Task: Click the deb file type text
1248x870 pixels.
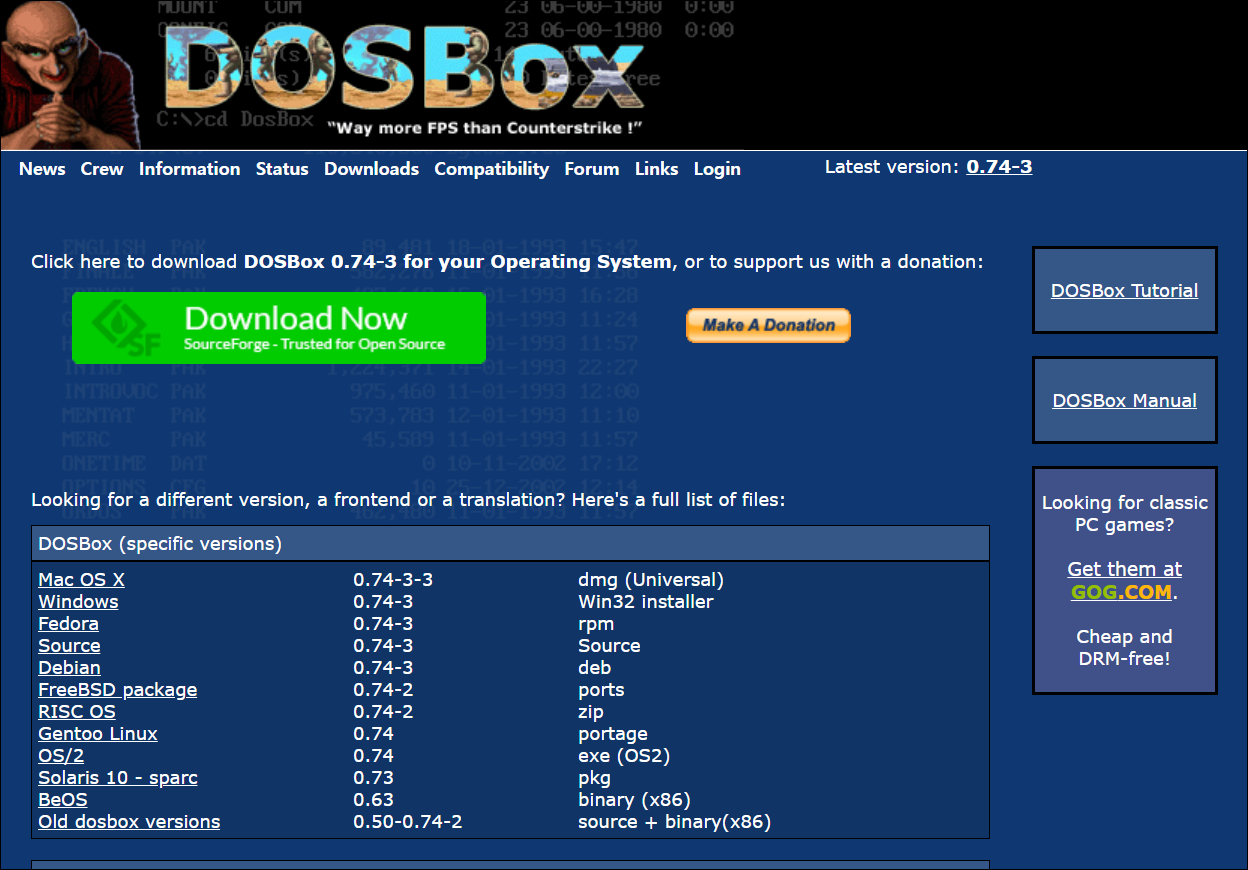Action: click(594, 668)
